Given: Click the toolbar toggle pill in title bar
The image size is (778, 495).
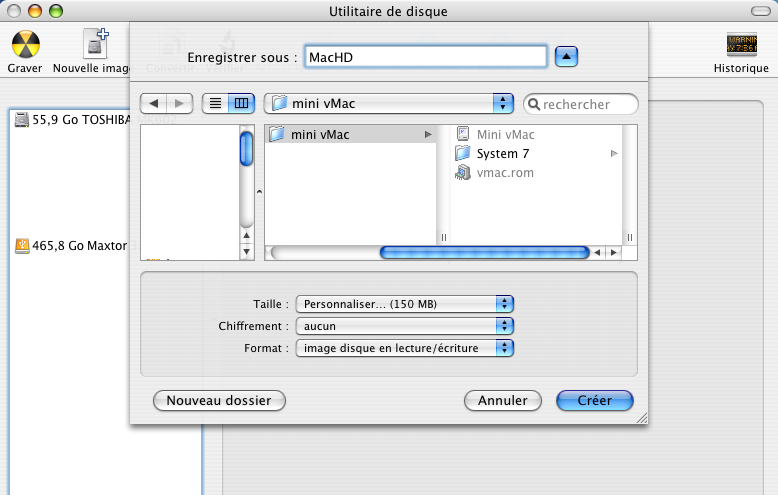Looking at the screenshot, I should point(761,11).
